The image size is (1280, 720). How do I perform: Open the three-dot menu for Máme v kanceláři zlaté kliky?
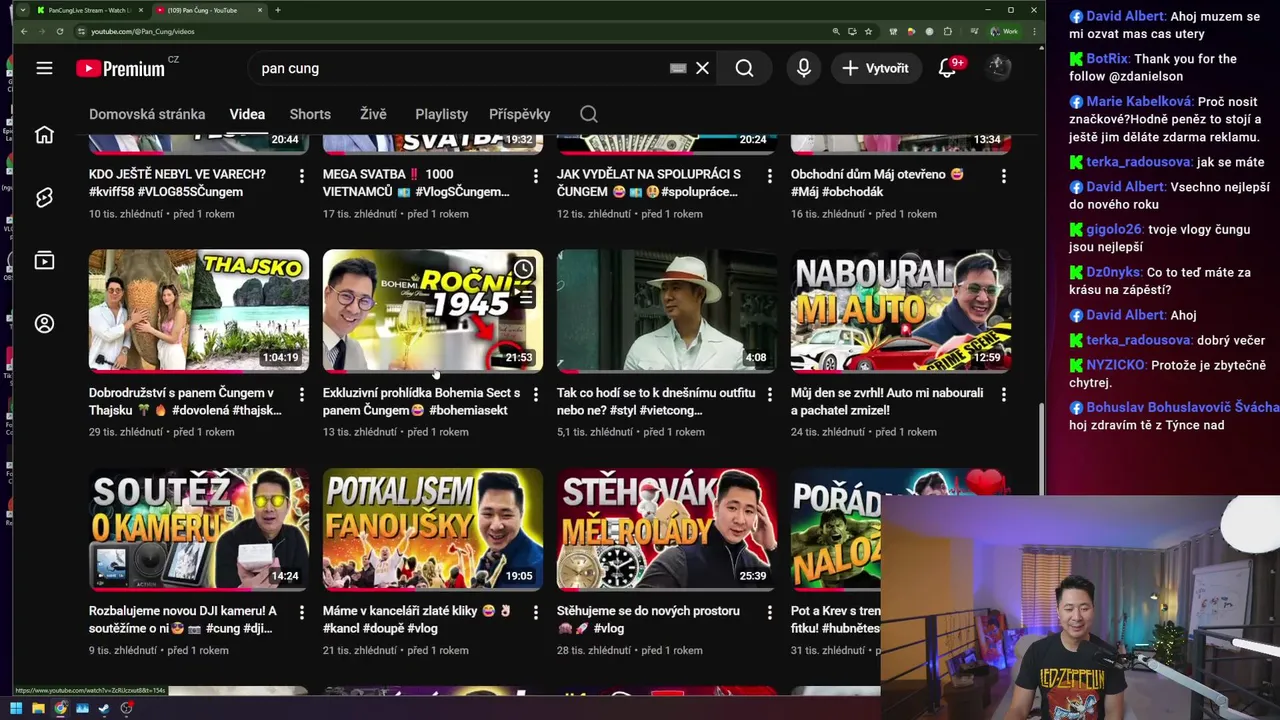click(x=535, y=612)
